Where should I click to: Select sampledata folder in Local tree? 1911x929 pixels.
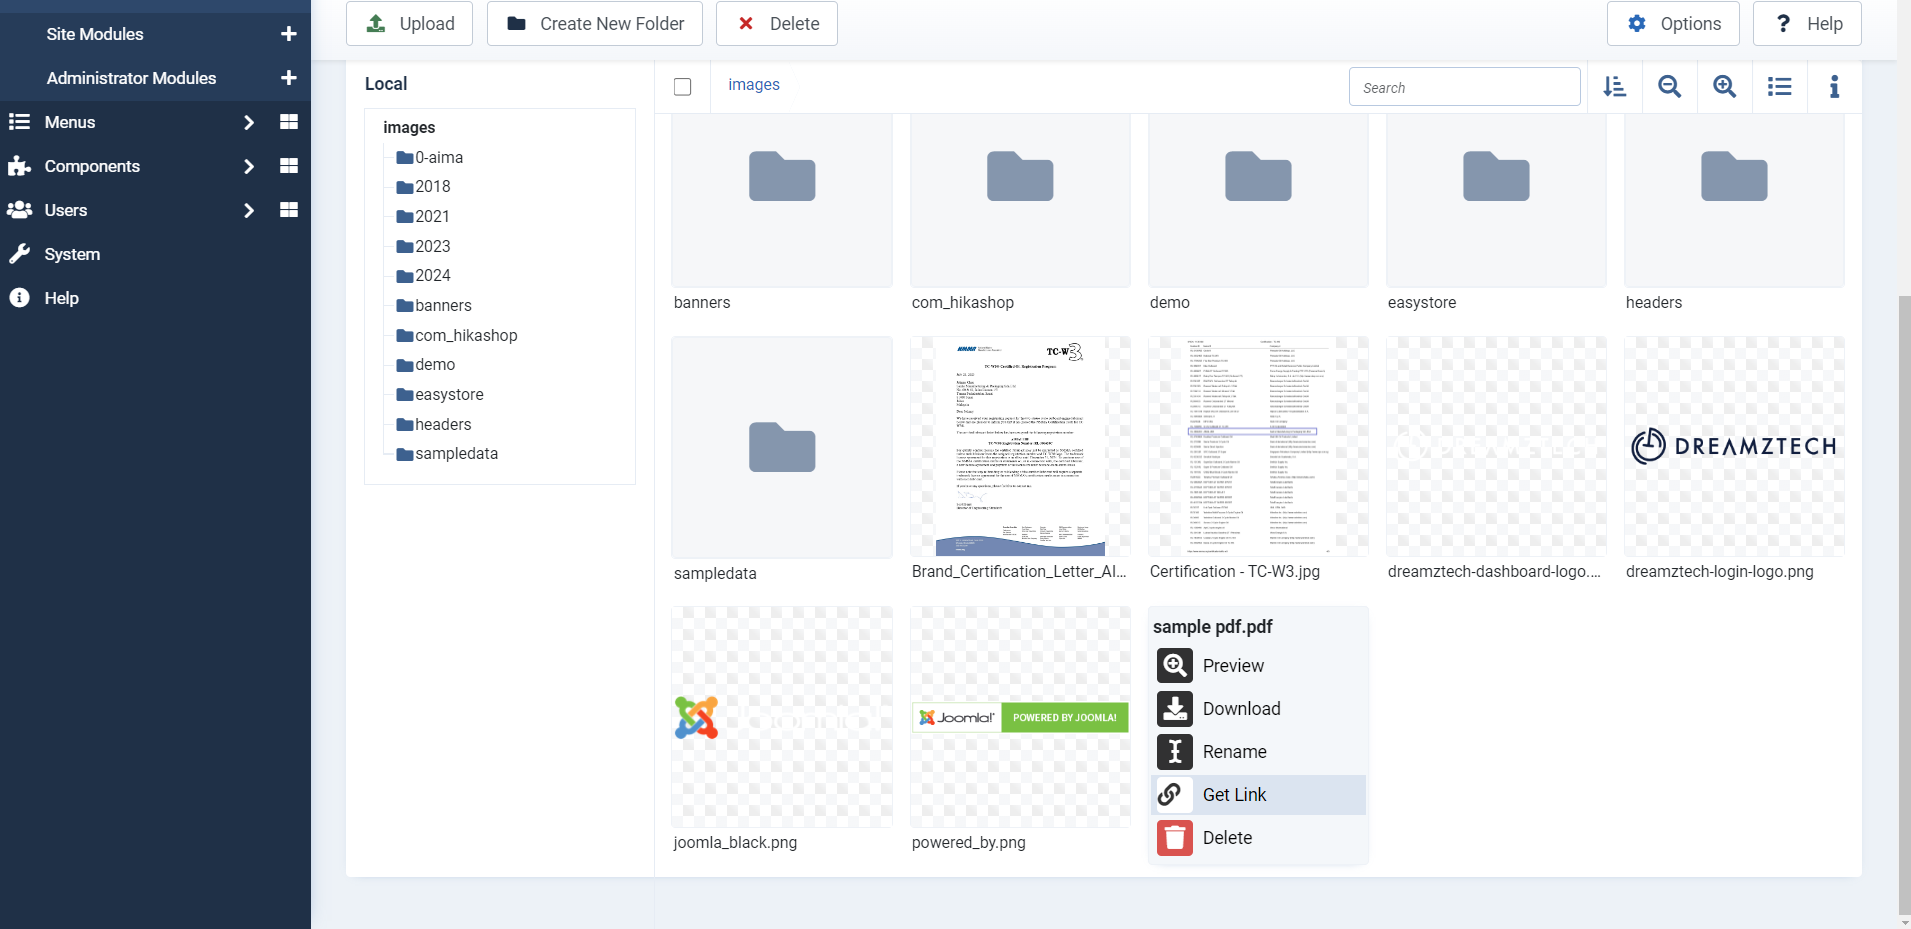(x=447, y=454)
